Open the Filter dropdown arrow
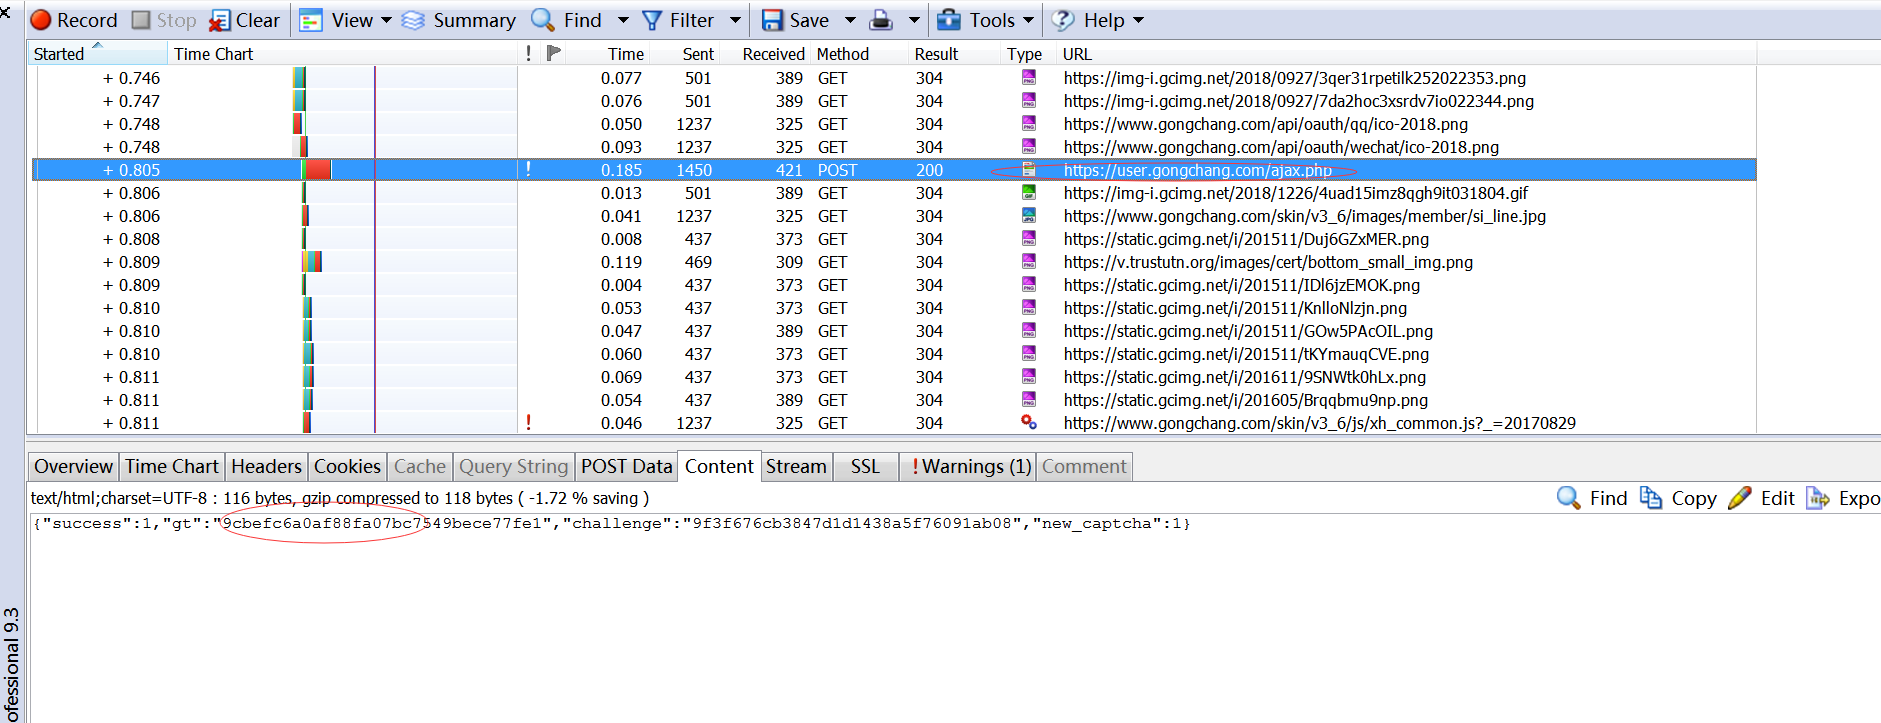The height and width of the screenshot is (723, 1881). (735, 20)
